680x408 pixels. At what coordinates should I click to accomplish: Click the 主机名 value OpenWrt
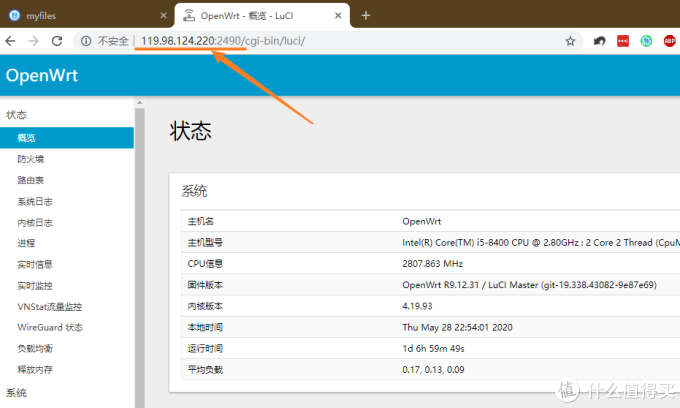[422, 222]
